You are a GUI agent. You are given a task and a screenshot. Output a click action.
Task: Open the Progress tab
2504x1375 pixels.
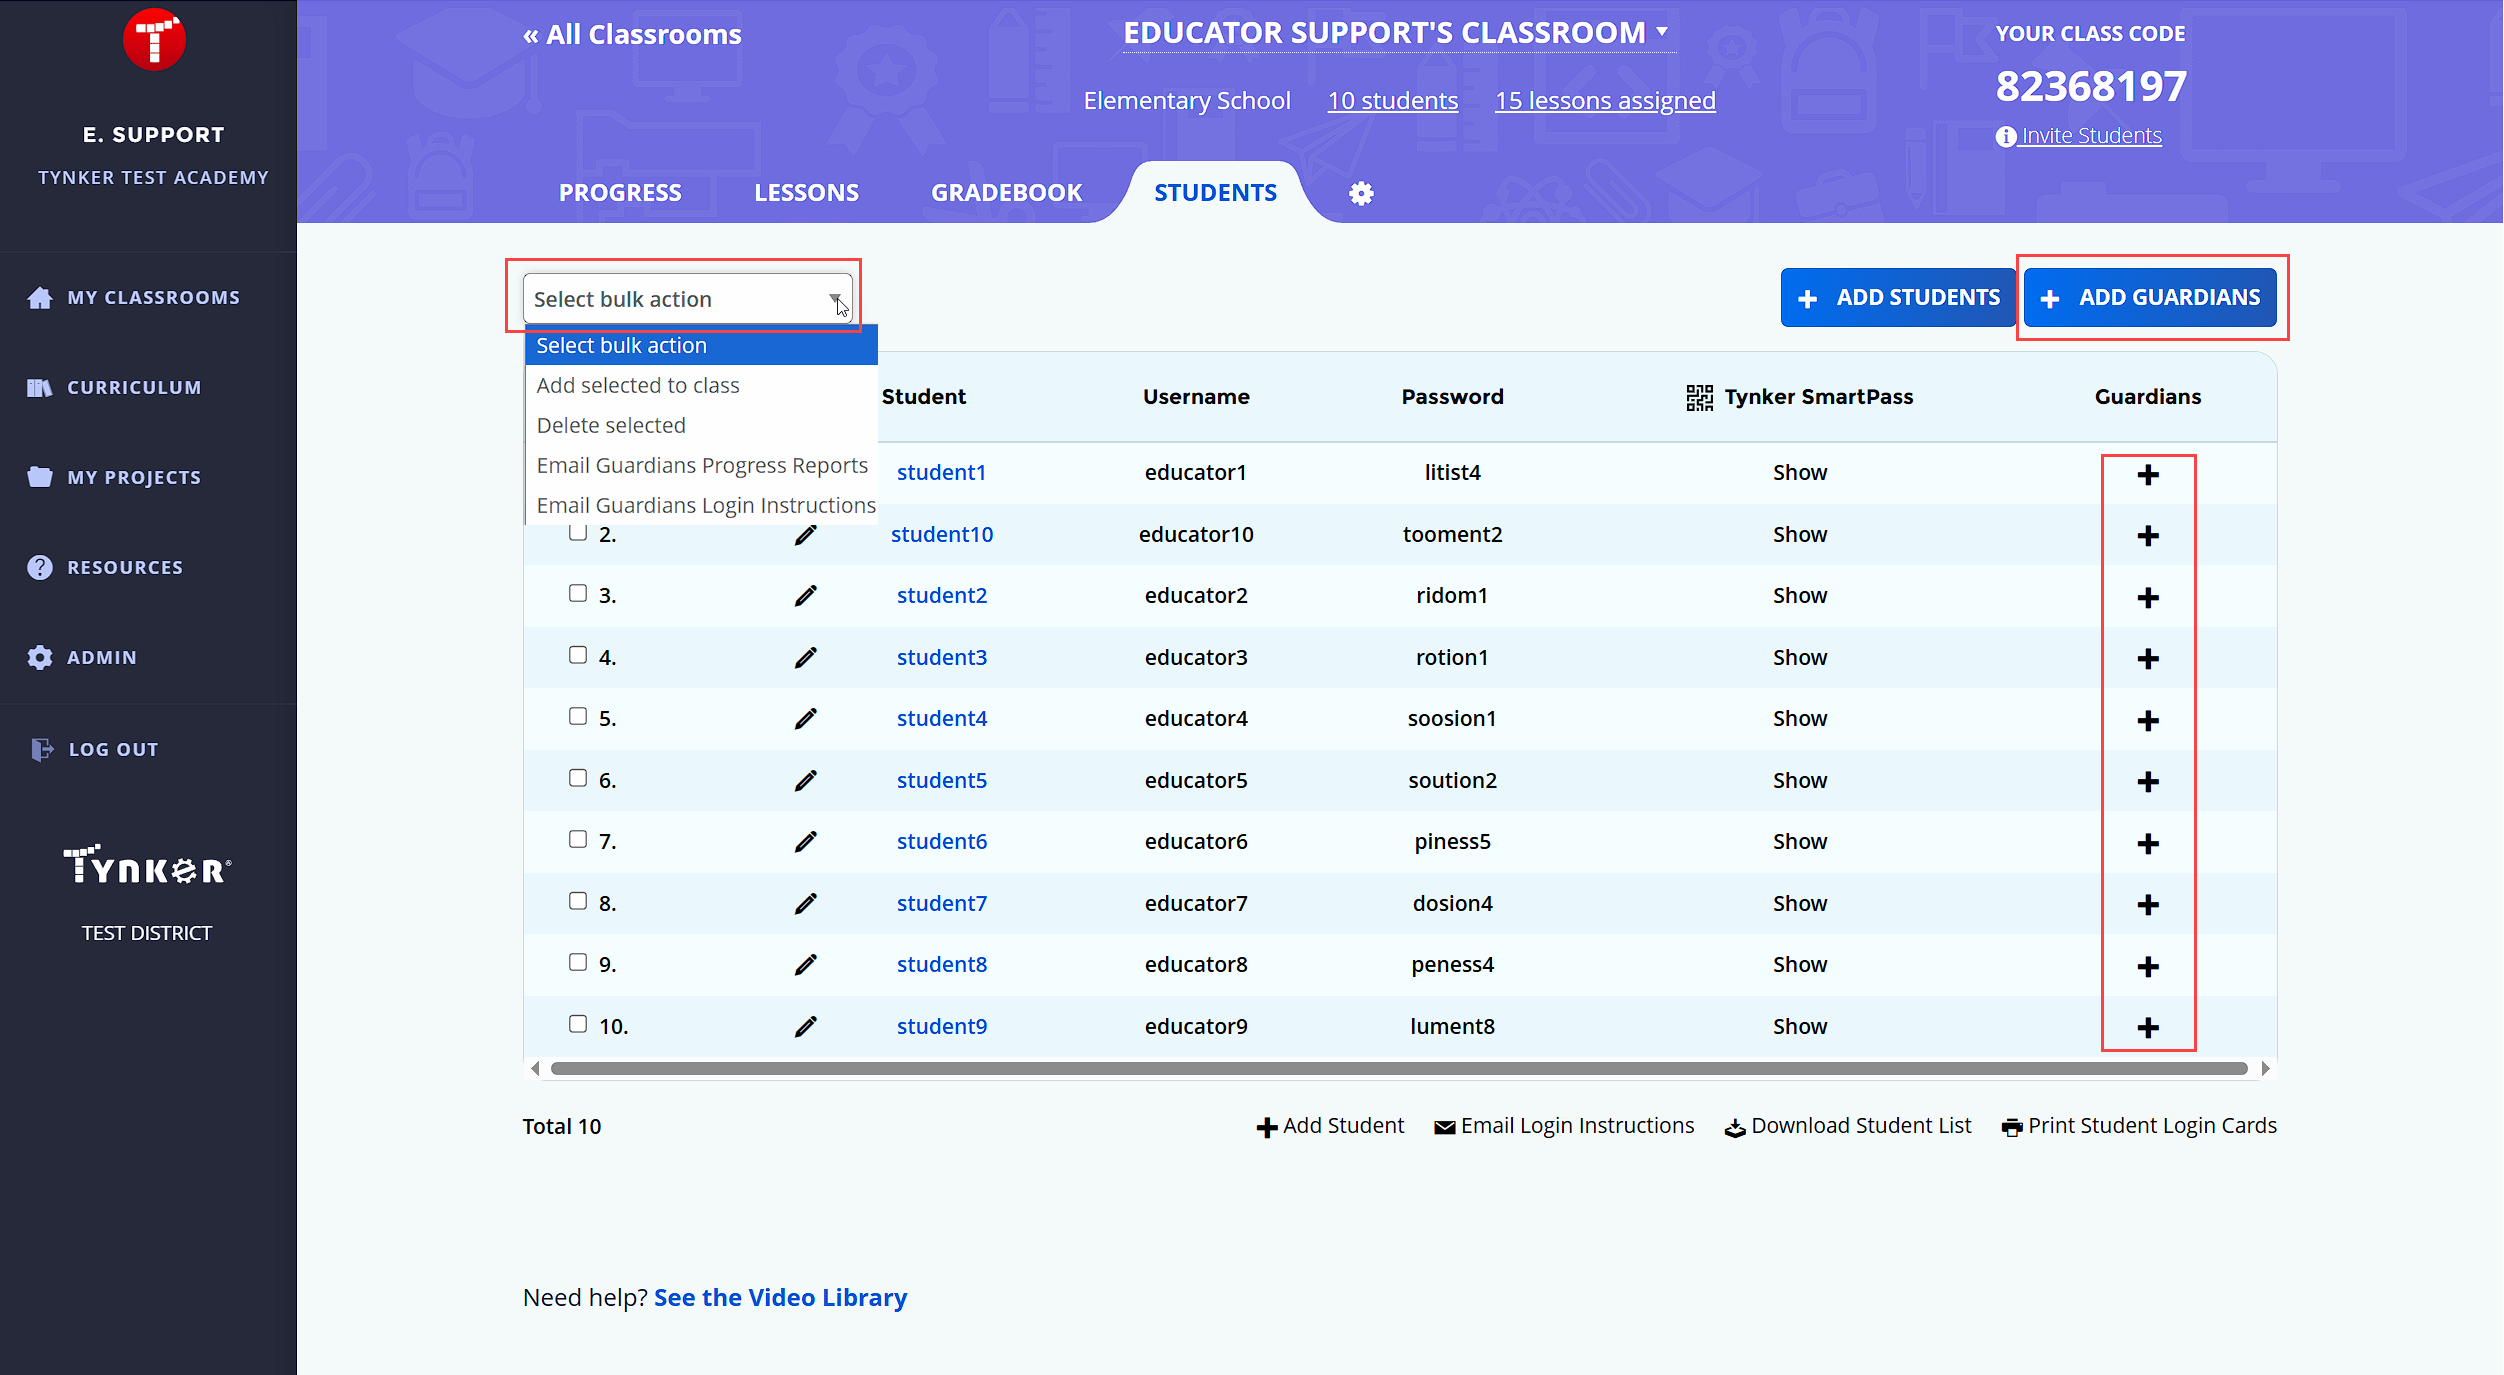pos(620,192)
